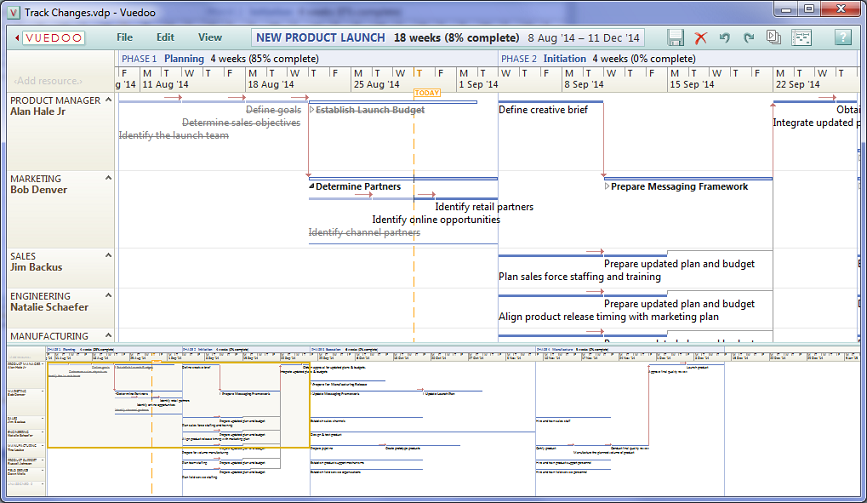Click the Undo arrow icon

tap(725, 38)
